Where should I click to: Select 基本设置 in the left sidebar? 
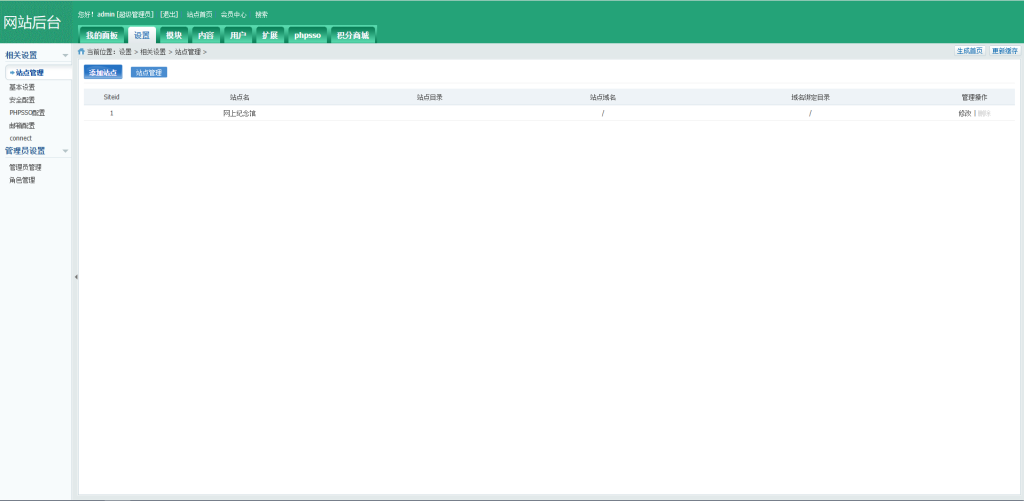[x=22, y=87]
